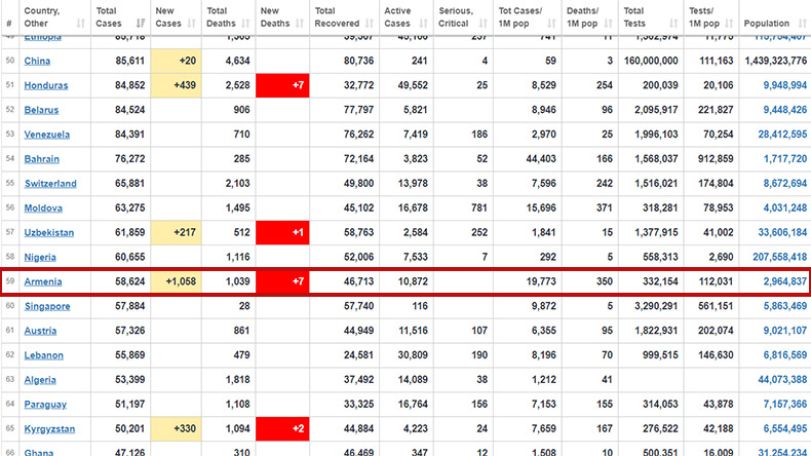This screenshot has height=456, width=811.
Task: Open the Singapore country link
Action: coord(47,306)
